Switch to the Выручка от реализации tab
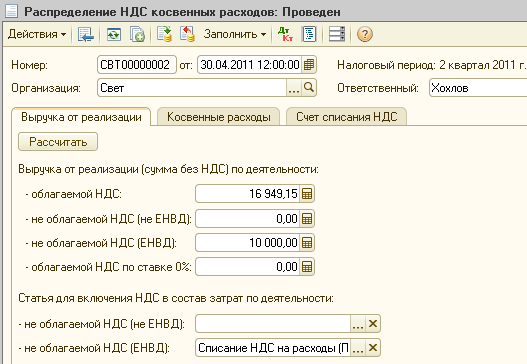 81,117
